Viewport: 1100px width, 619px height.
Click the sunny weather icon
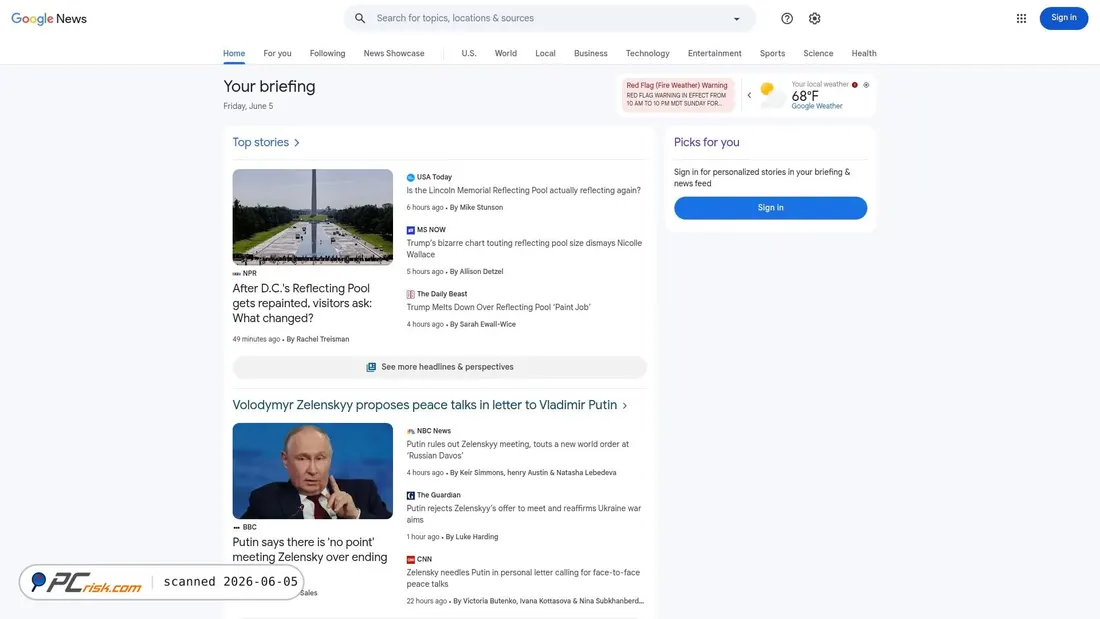[772, 95]
